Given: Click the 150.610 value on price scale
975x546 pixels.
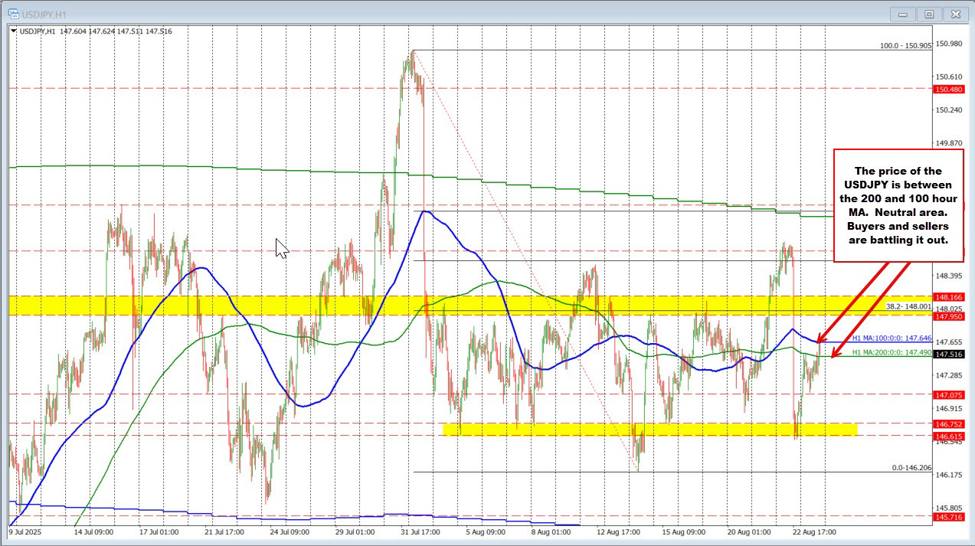Looking at the screenshot, I should (x=949, y=77).
